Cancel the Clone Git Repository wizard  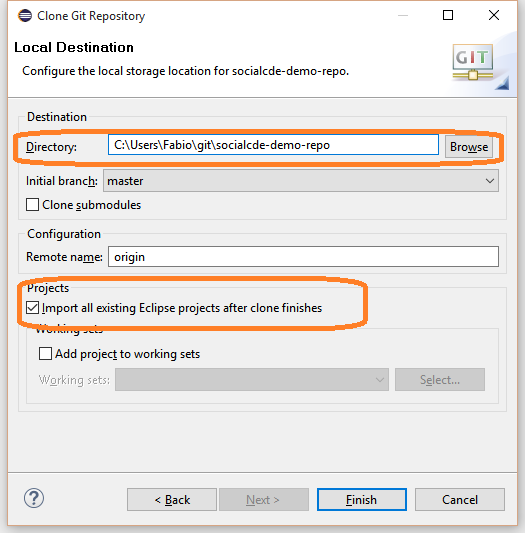coord(460,500)
